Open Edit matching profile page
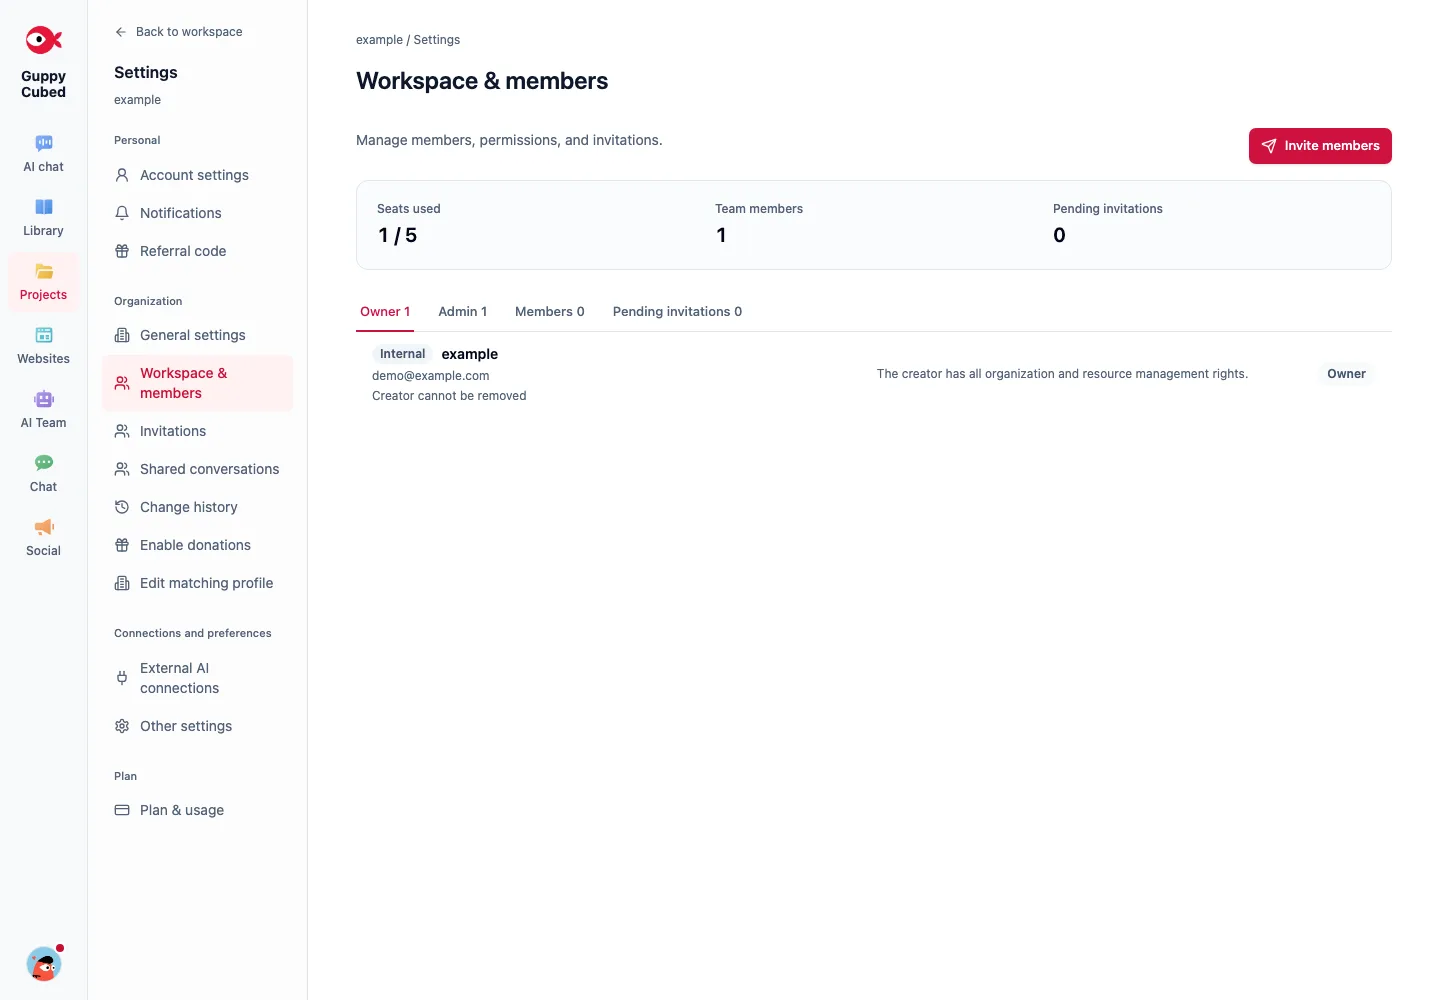This screenshot has width=1440, height=1000. pos(198,583)
